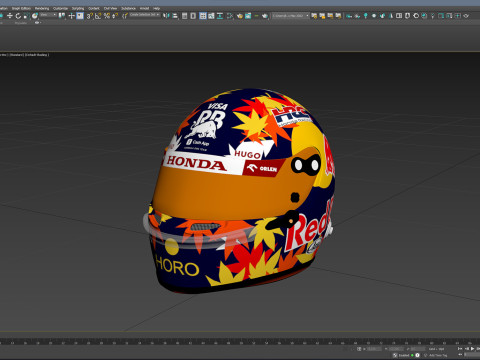
Task: Click Add Time Tag
Action: coord(438,355)
